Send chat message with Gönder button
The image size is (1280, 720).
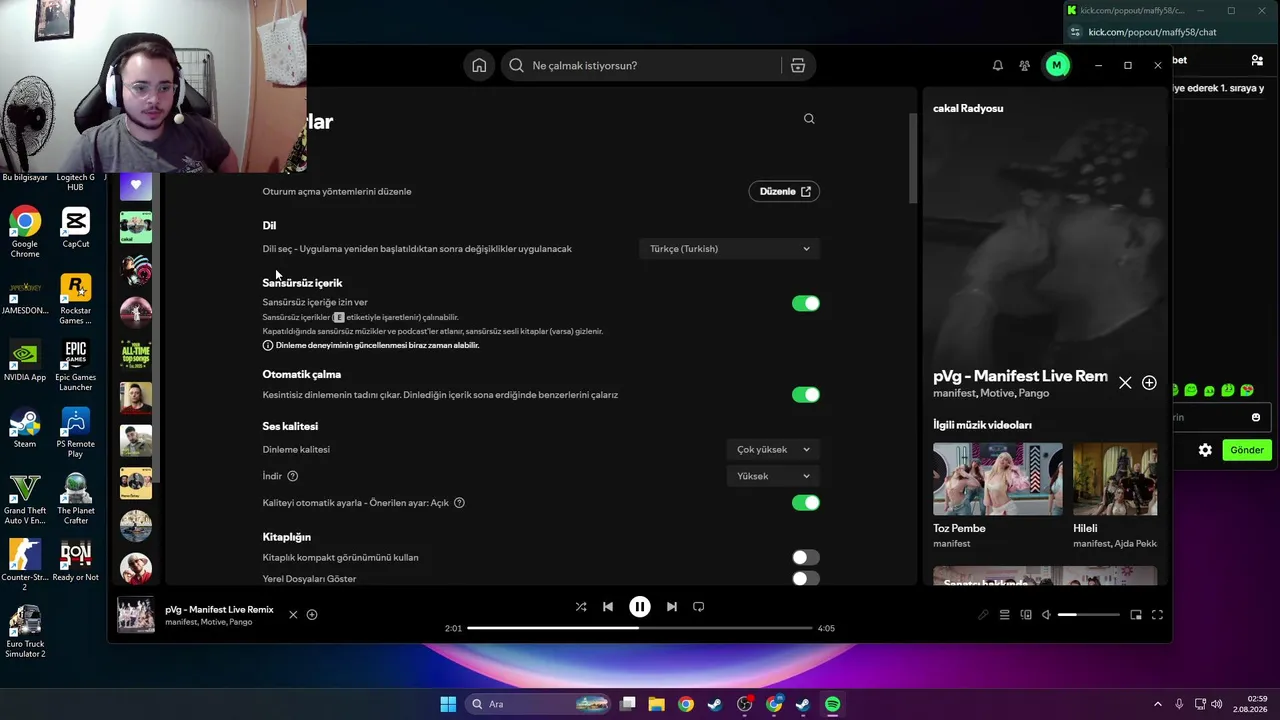coord(1247,450)
